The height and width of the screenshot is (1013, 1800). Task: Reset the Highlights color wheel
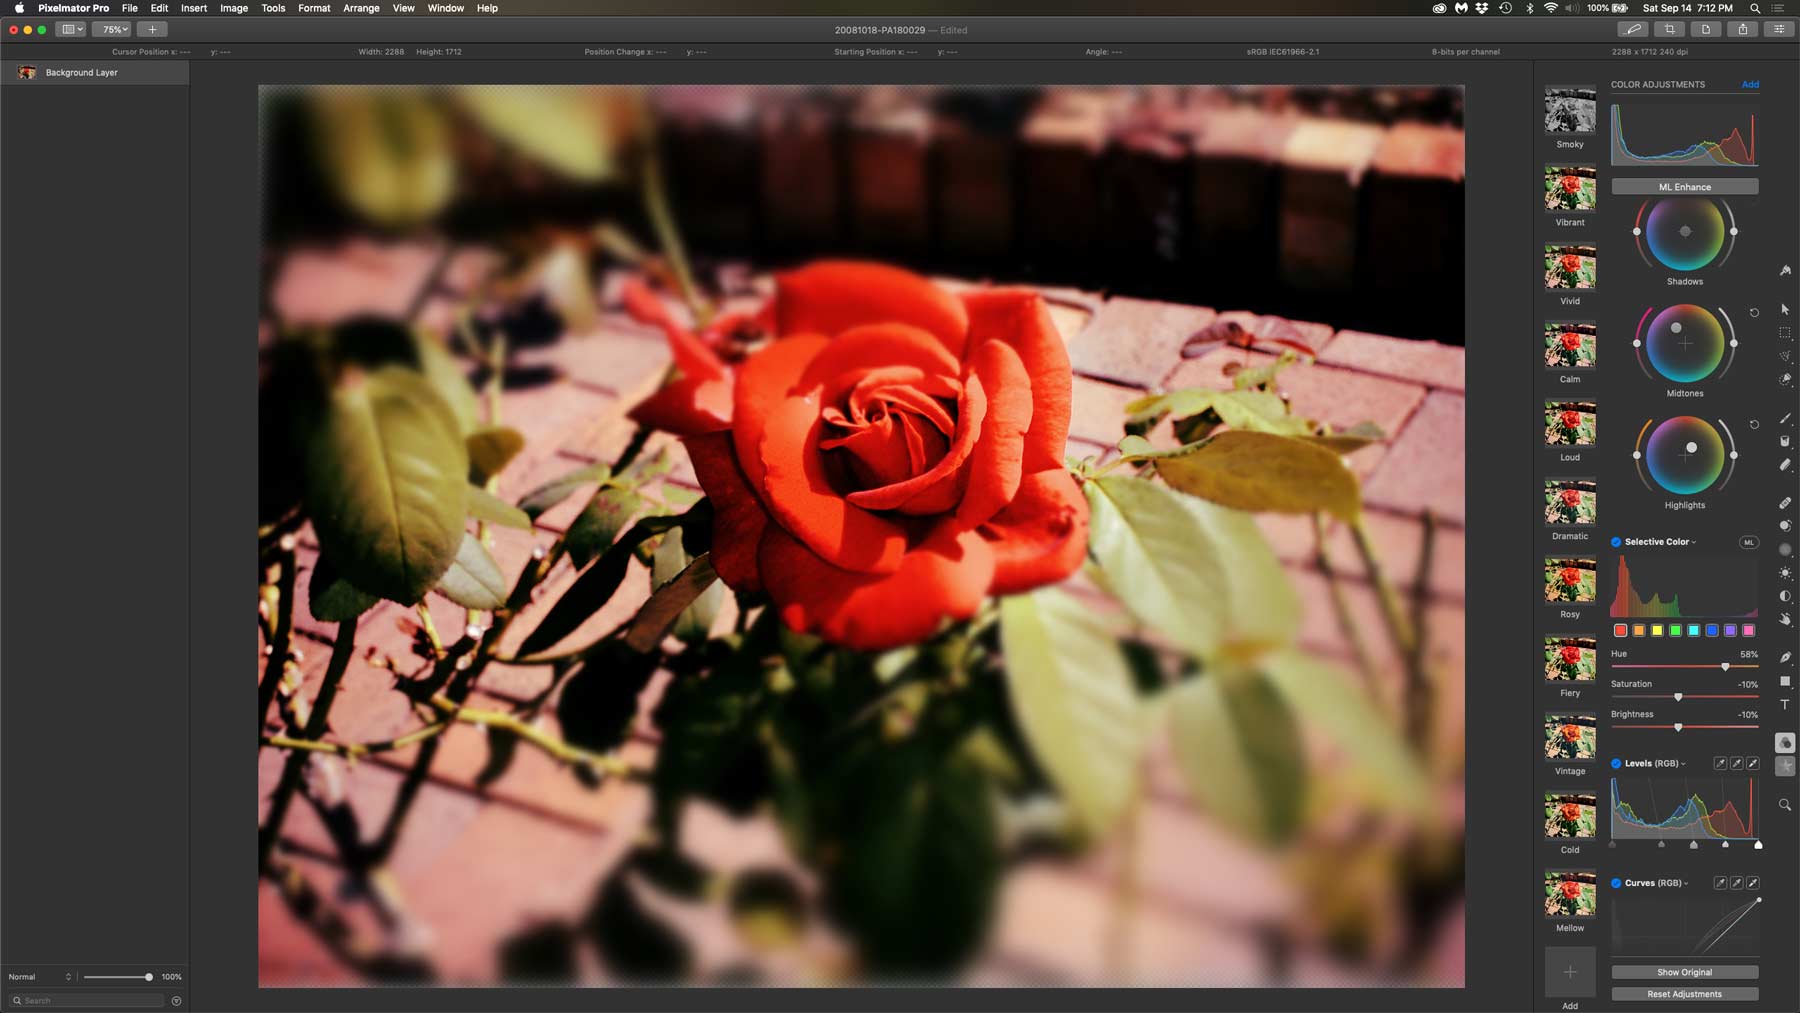[x=1754, y=425]
